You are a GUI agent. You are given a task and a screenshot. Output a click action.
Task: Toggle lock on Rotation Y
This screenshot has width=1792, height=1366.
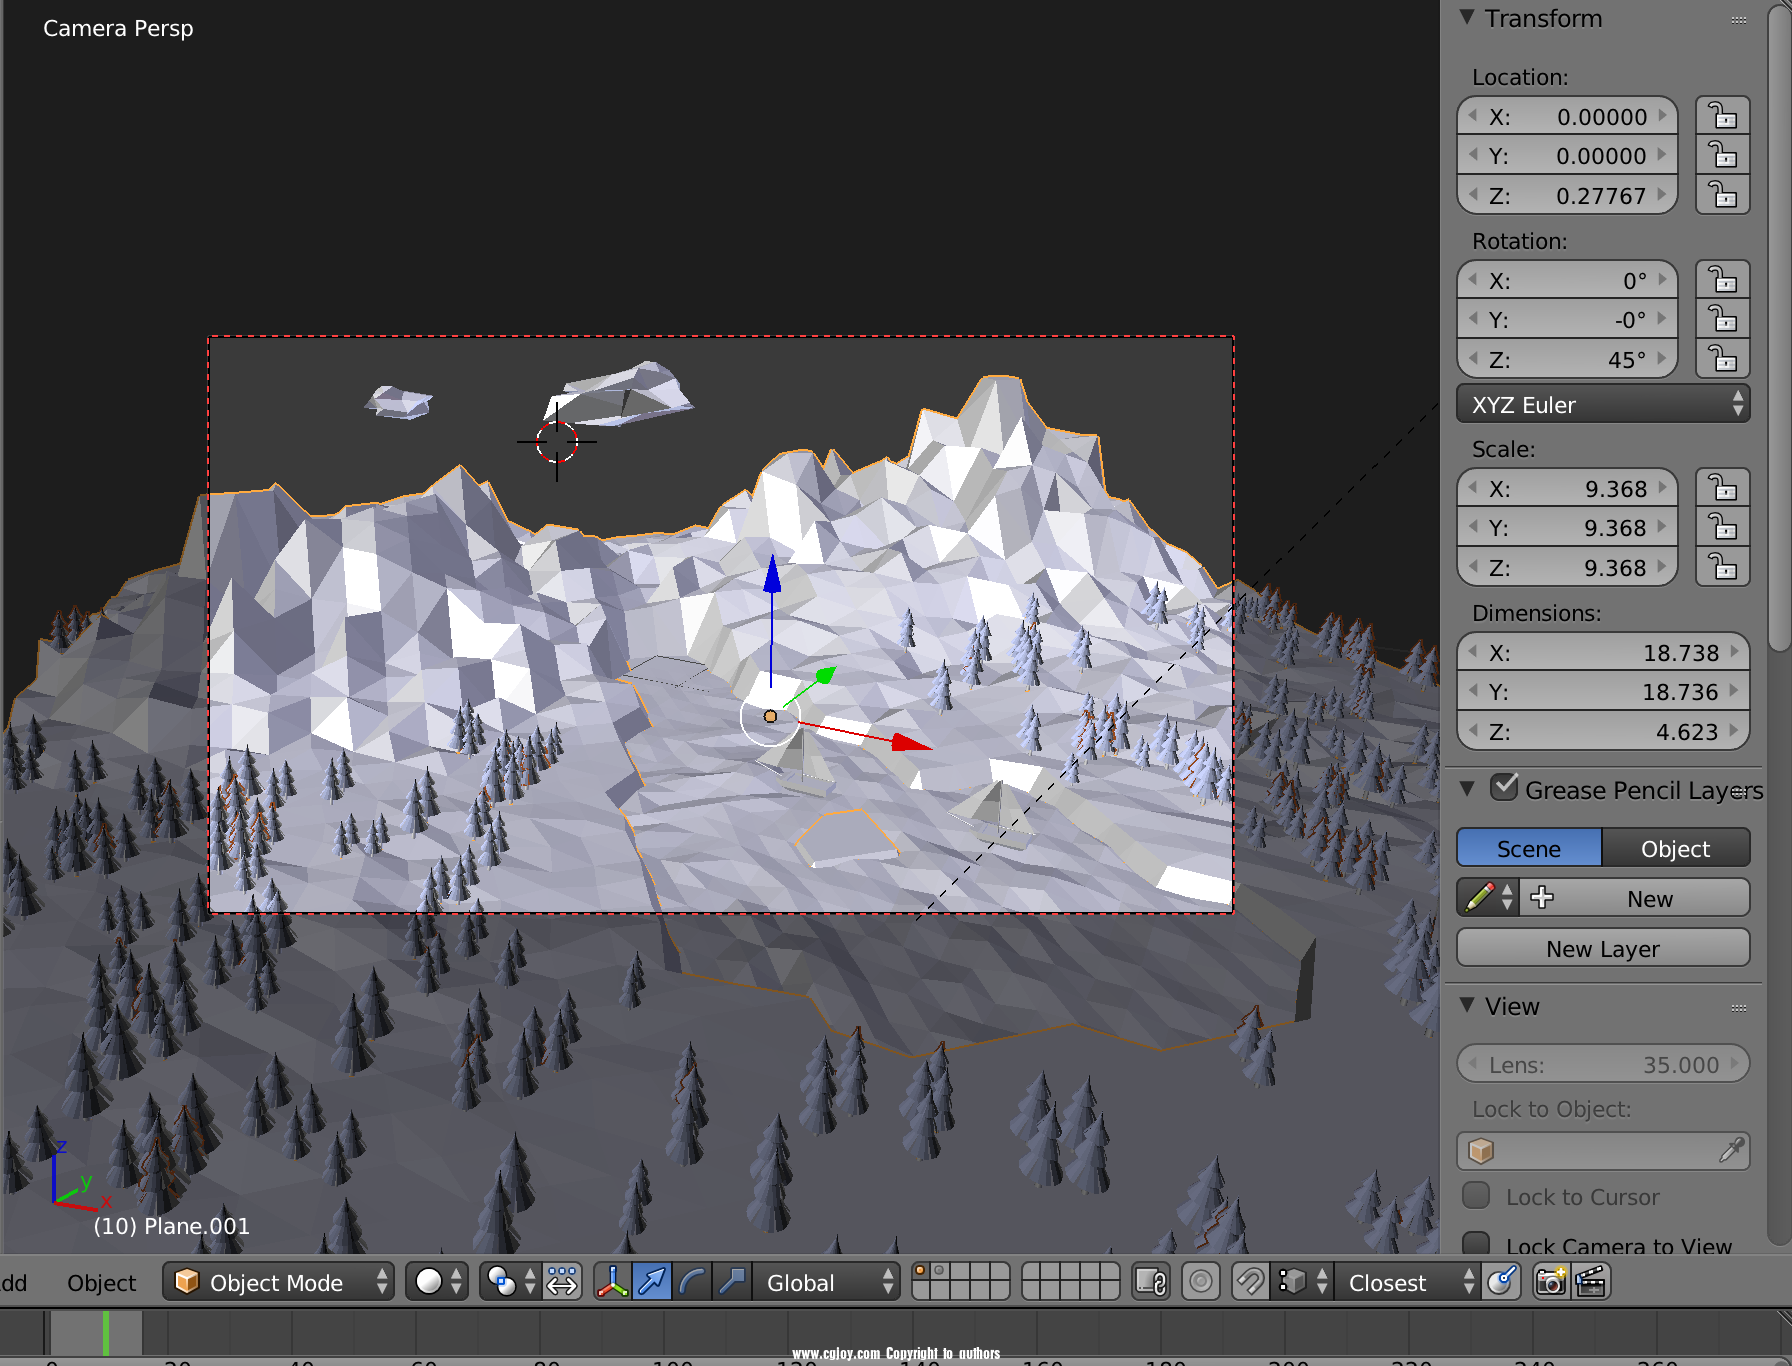pos(1722,319)
